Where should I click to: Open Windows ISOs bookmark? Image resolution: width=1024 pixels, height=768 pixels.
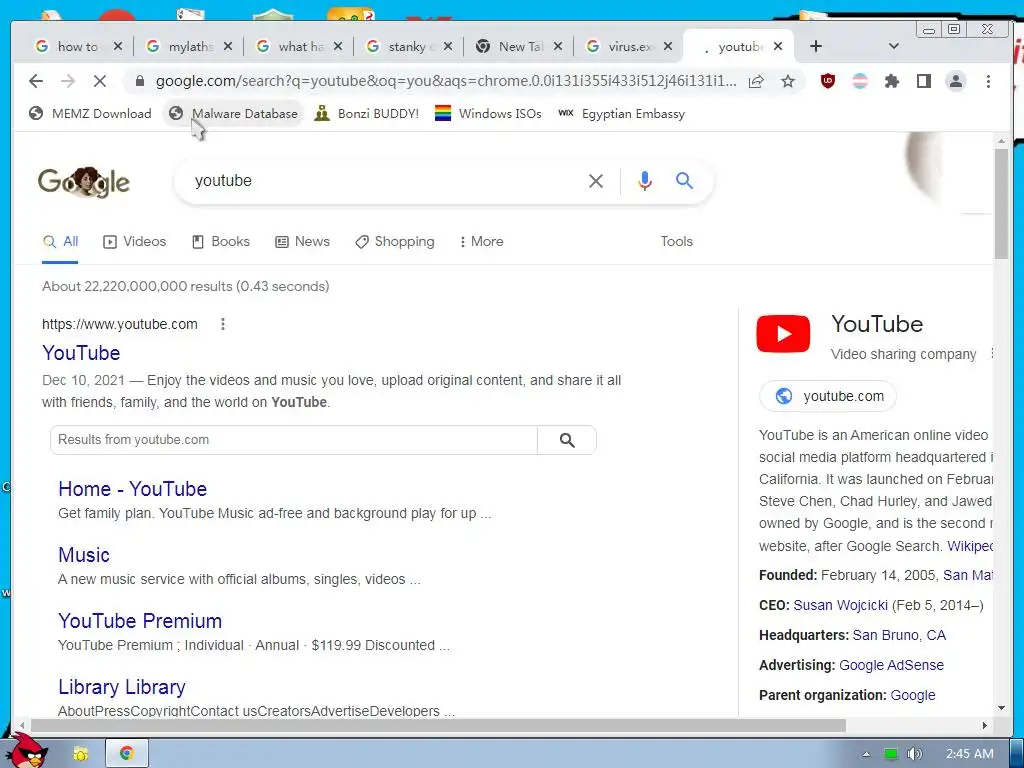488,114
